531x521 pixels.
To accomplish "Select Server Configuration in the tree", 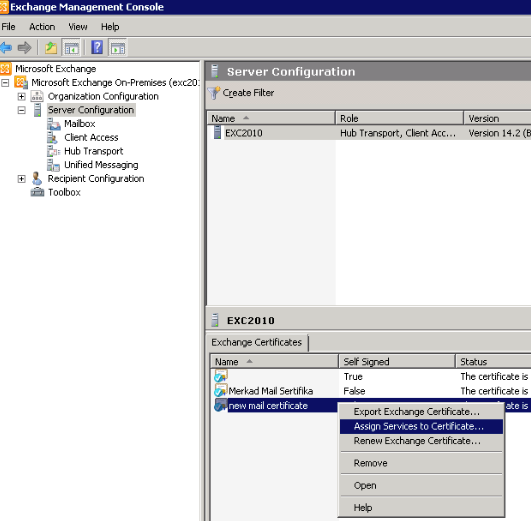I will pyautogui.click(x=91, y=110).
